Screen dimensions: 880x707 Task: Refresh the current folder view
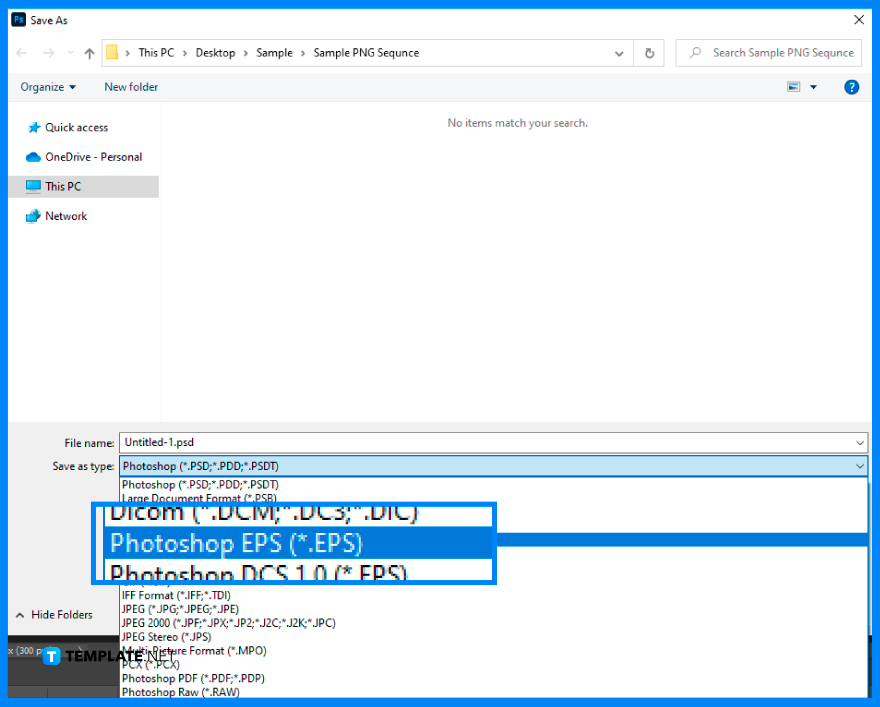[649, 52]
